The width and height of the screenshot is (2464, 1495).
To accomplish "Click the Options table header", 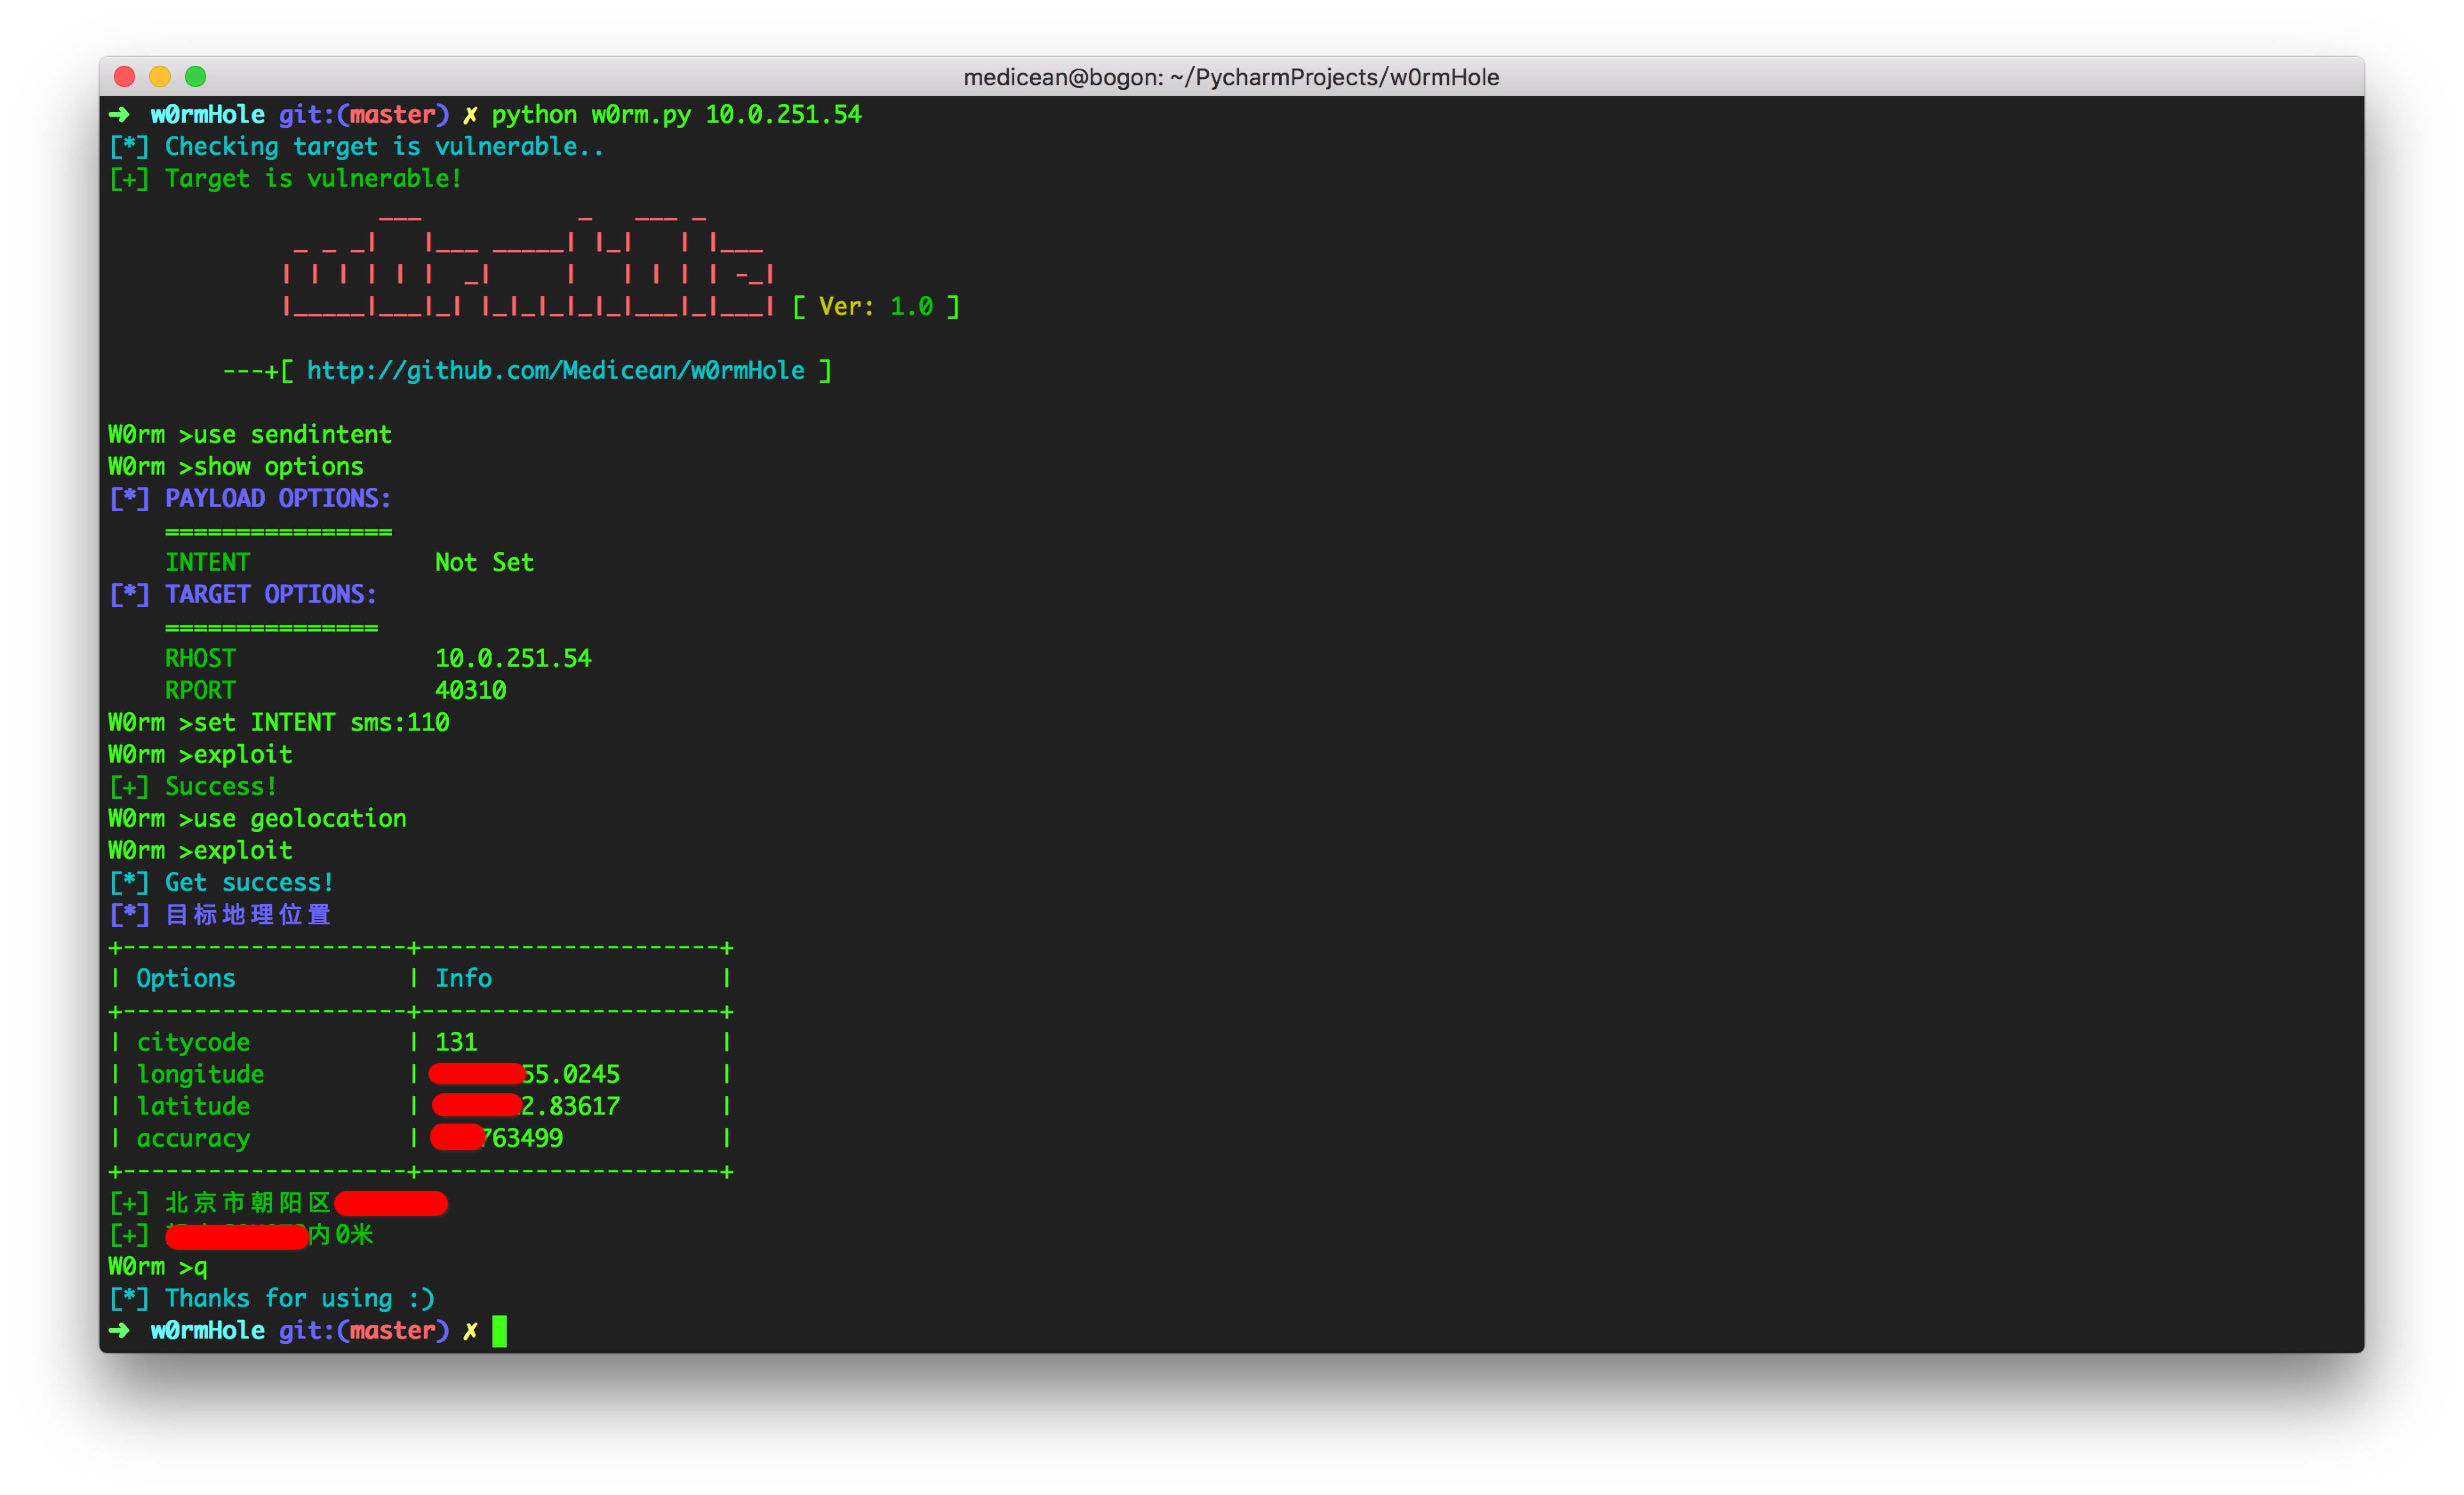I will click(x=186, y=979).
